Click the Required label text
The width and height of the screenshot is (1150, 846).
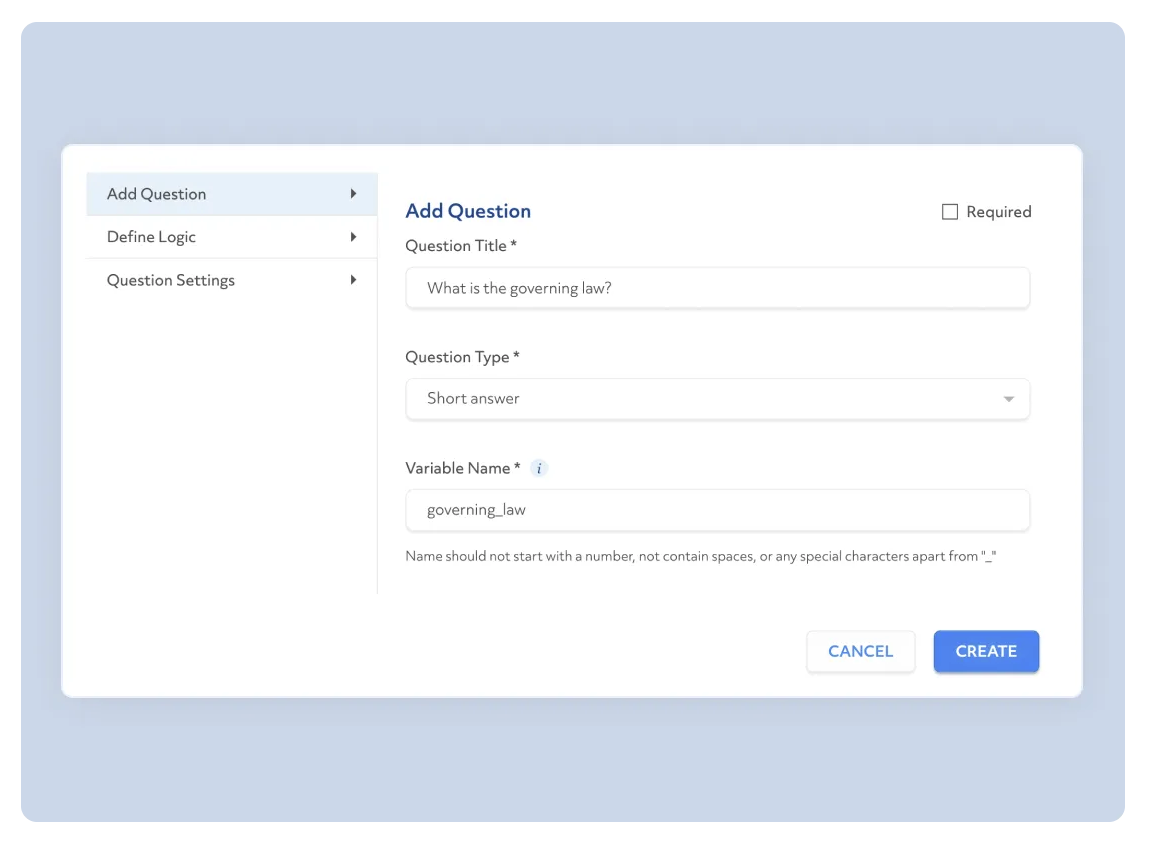point(998,212)
